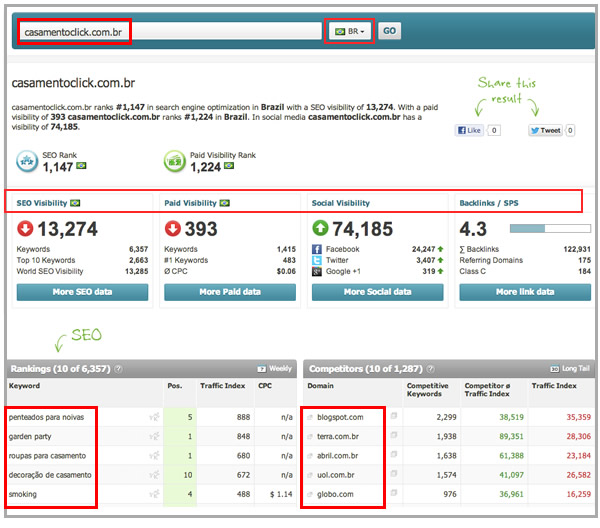
Task: Select the Social Visibility tab header
Action: [341, 203]
